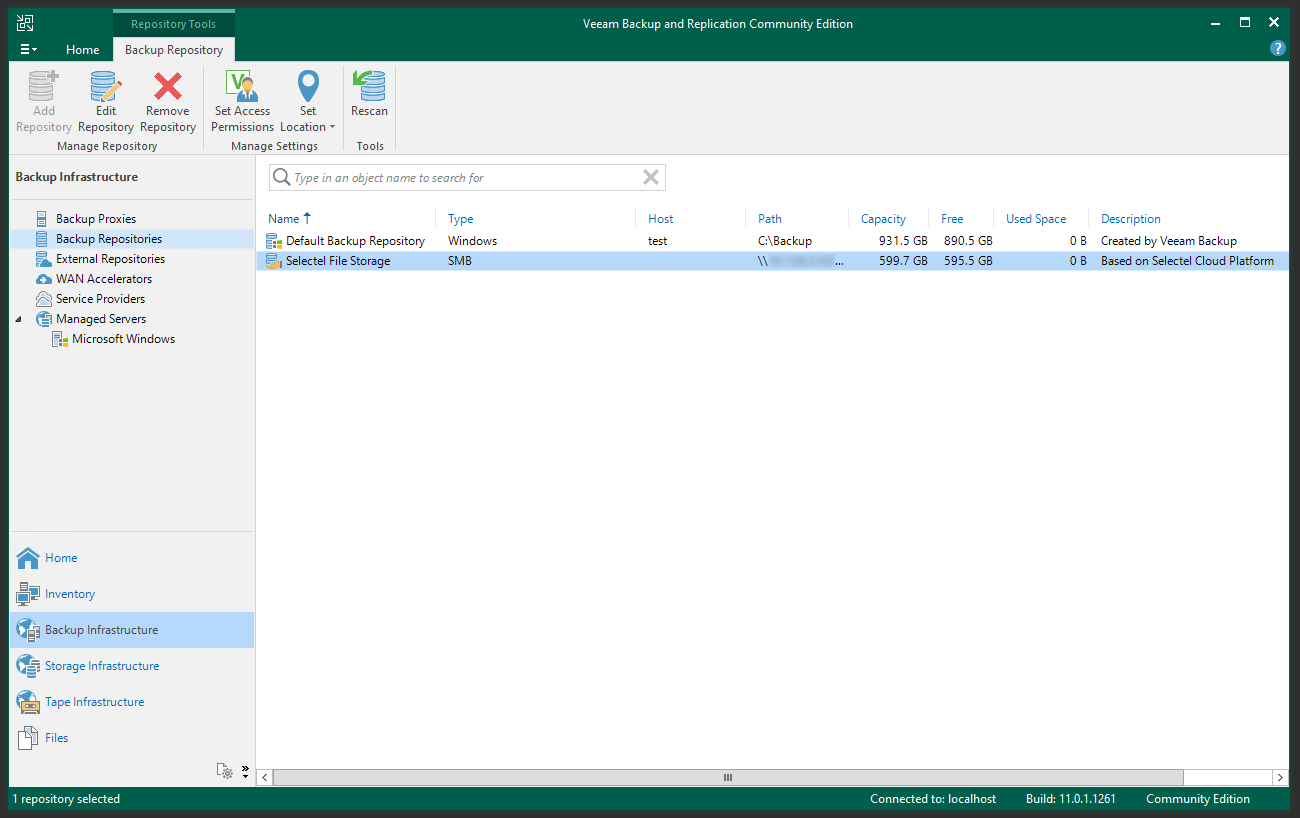Click the Files navigation icon

pos(28,738)
